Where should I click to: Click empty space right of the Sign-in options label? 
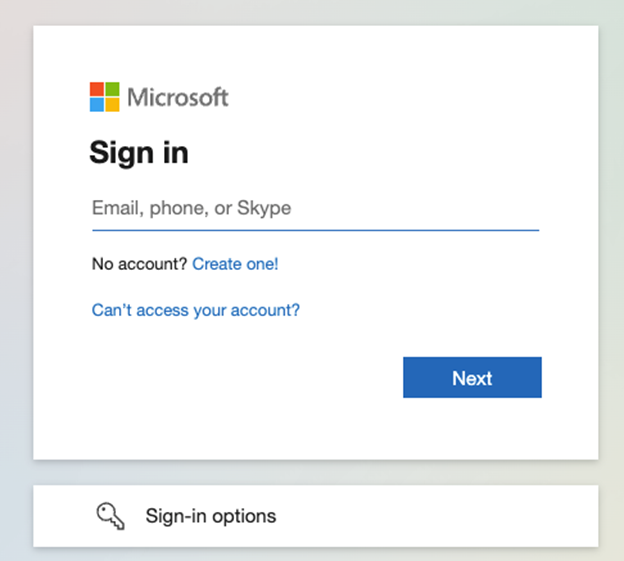tap(438, 516)
